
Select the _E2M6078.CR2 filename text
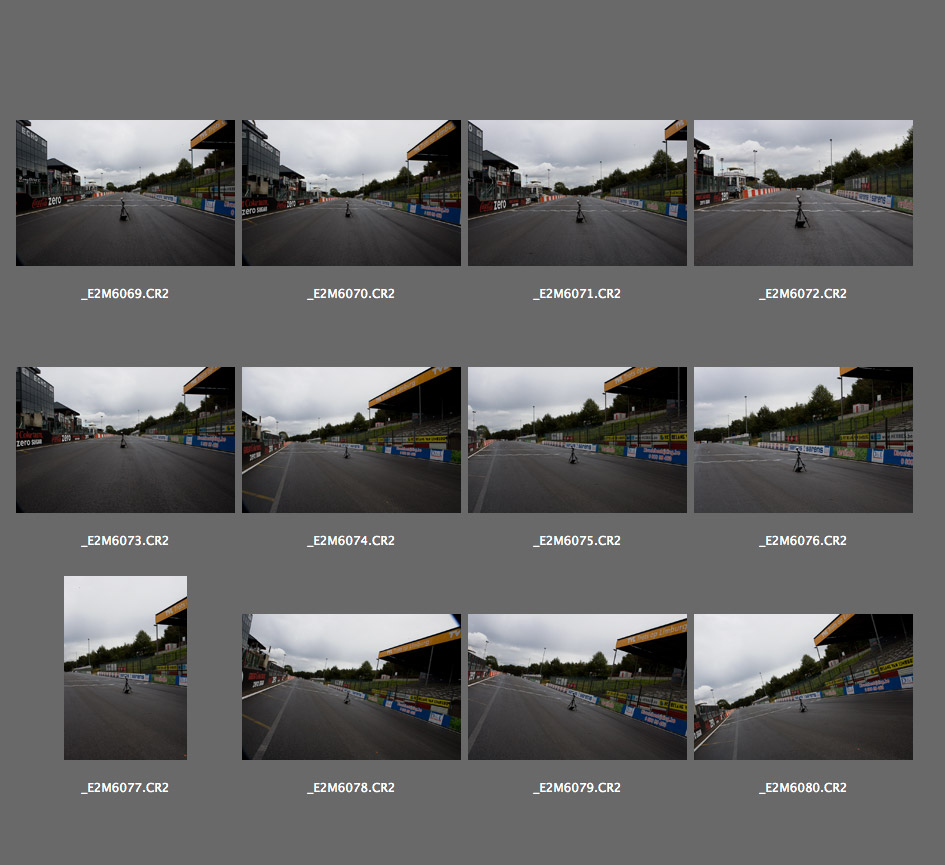coord(351,788)
